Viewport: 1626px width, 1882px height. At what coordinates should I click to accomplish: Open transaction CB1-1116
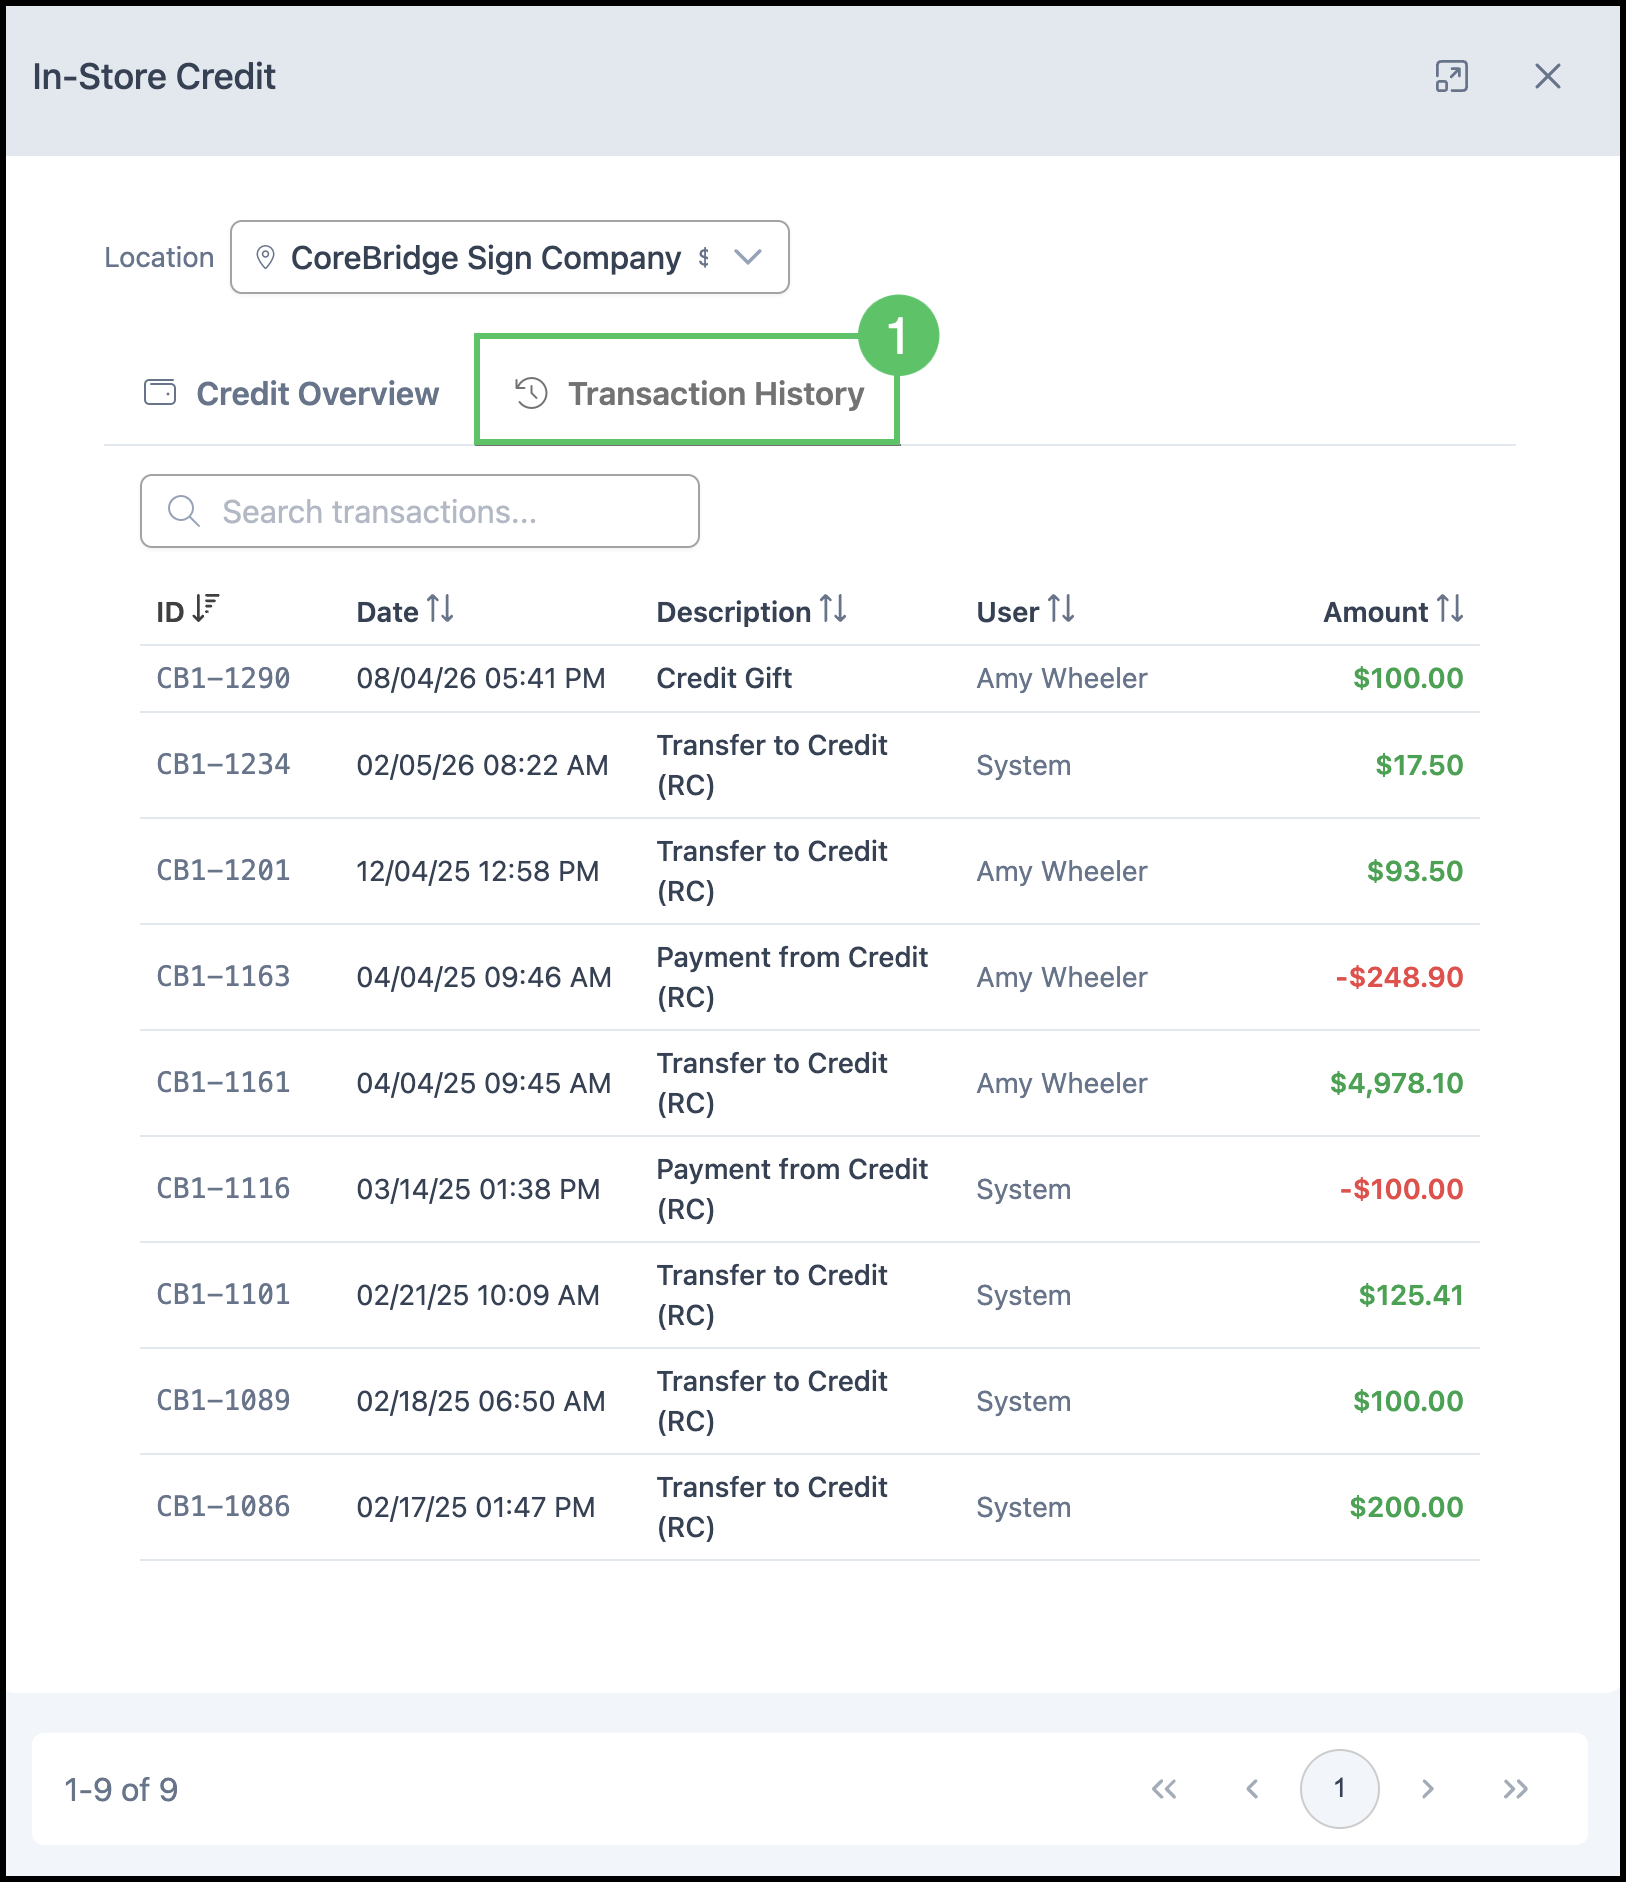pyautogui.click(x=223, y=1188)
